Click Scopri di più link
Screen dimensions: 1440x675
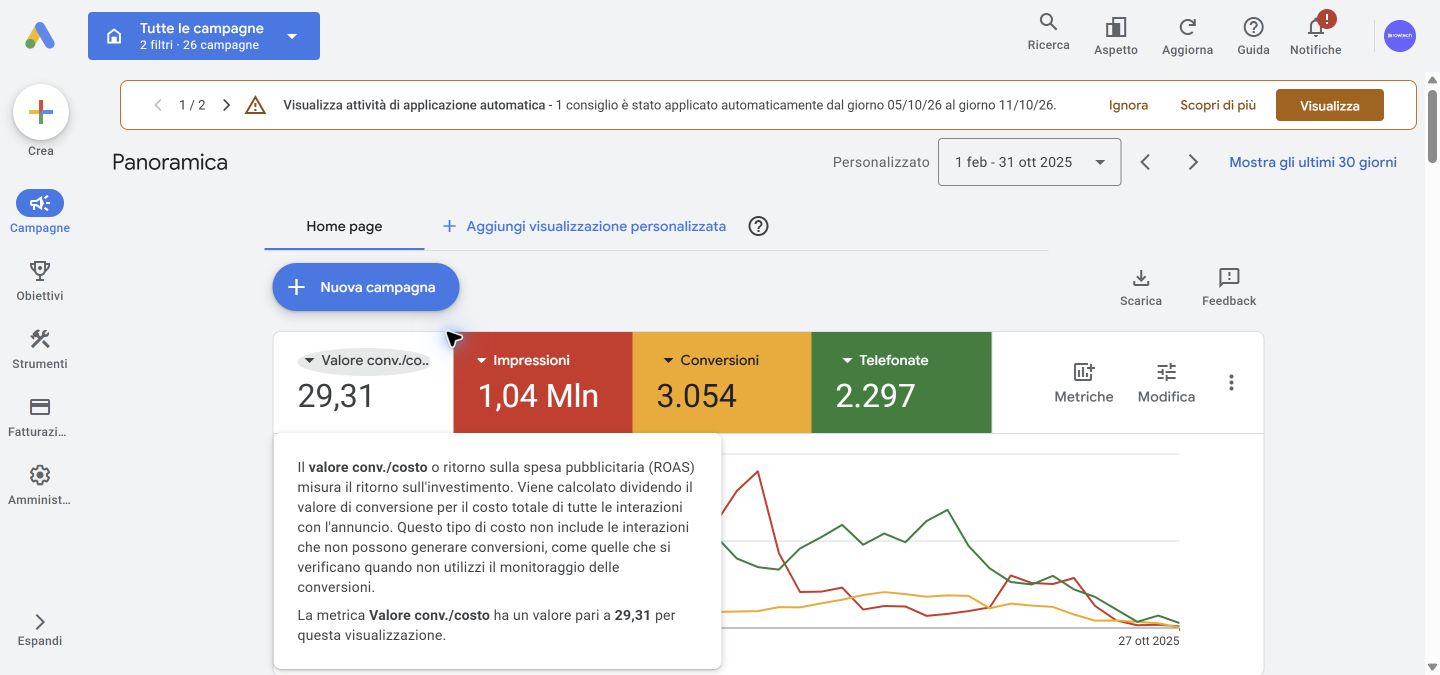pos(1219,105)
